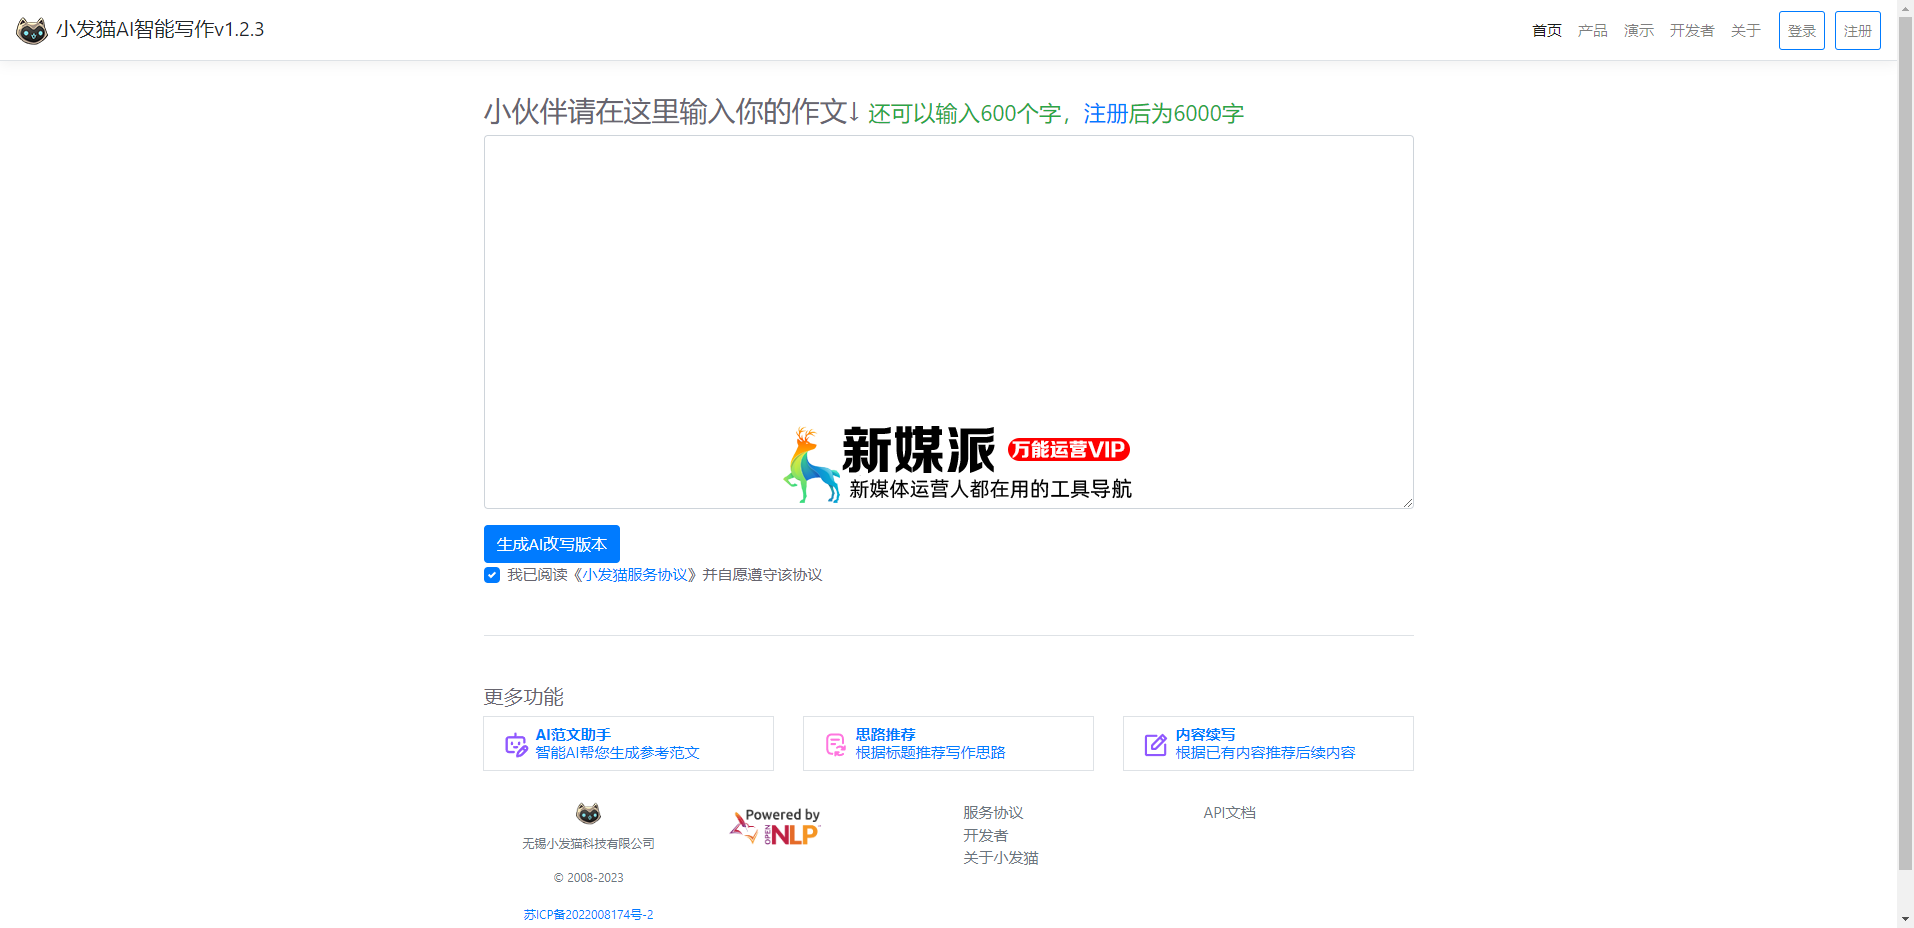Open the 思路推荐 title link
Viewport: 1914px width, 928px height.
pyautogui.click(x=885, y=735)
